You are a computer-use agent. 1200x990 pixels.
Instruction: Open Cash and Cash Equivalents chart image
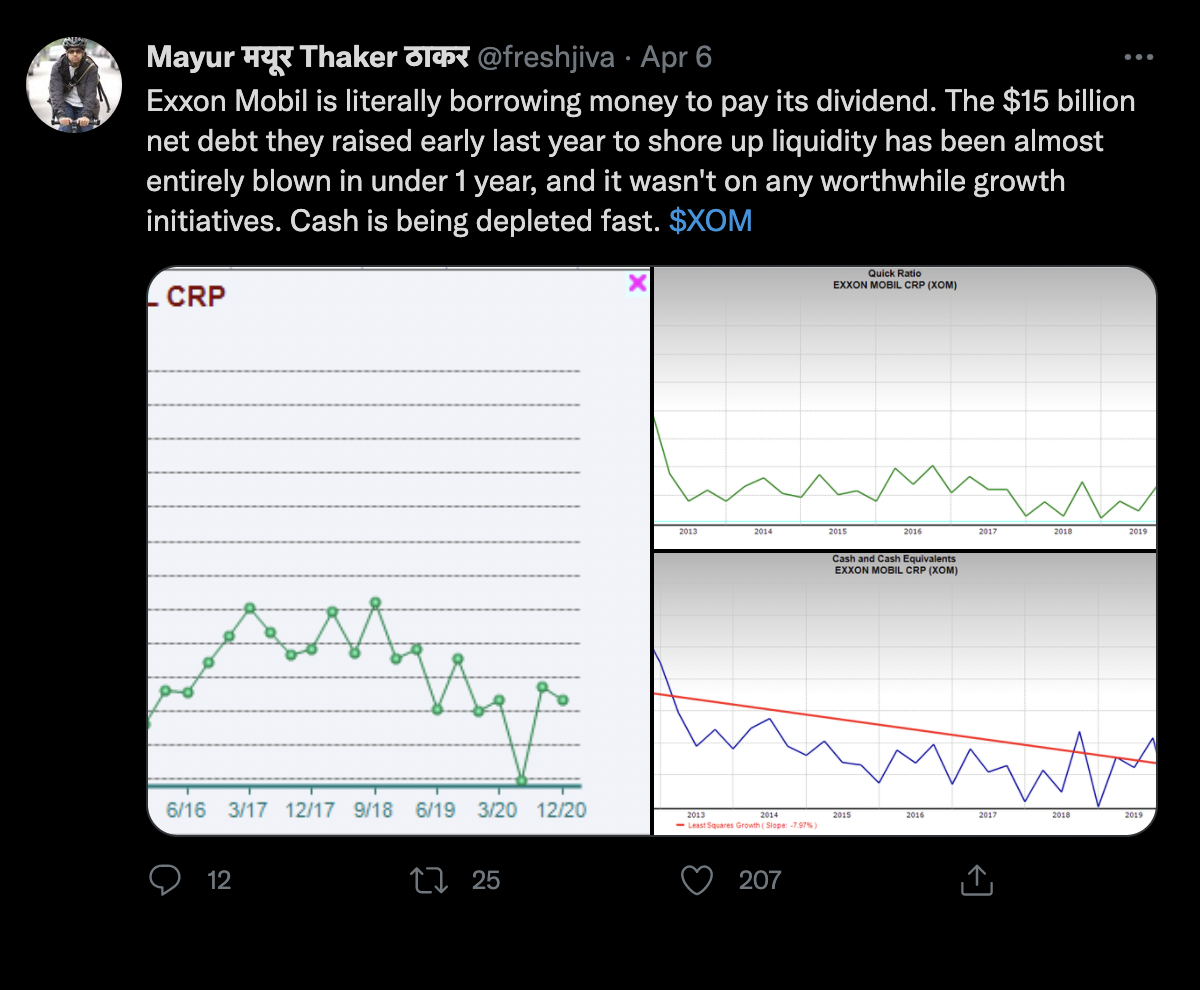904,700
